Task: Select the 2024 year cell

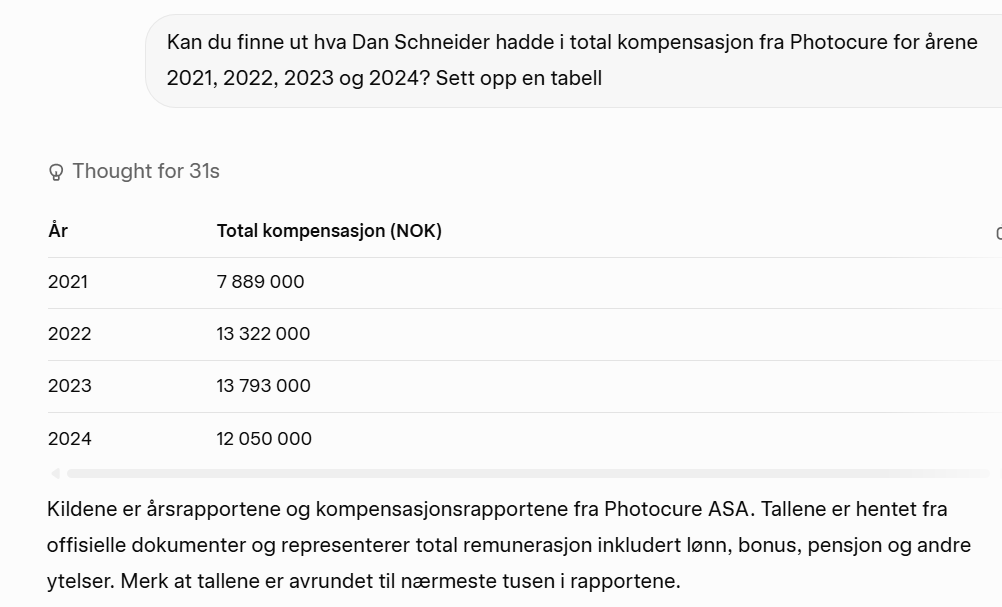Action: 69,438
